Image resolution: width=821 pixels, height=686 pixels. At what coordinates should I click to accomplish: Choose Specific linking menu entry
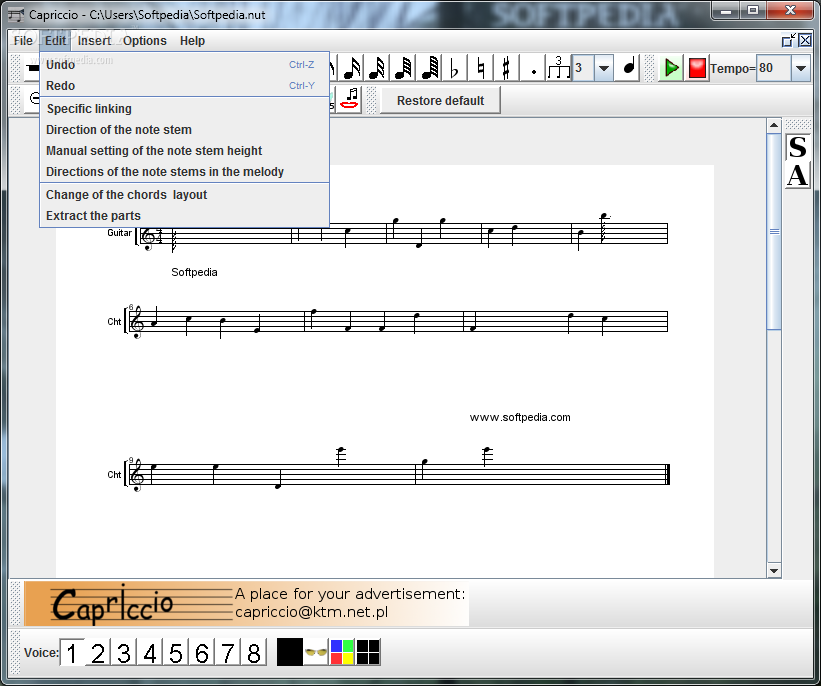click(184, 109)
